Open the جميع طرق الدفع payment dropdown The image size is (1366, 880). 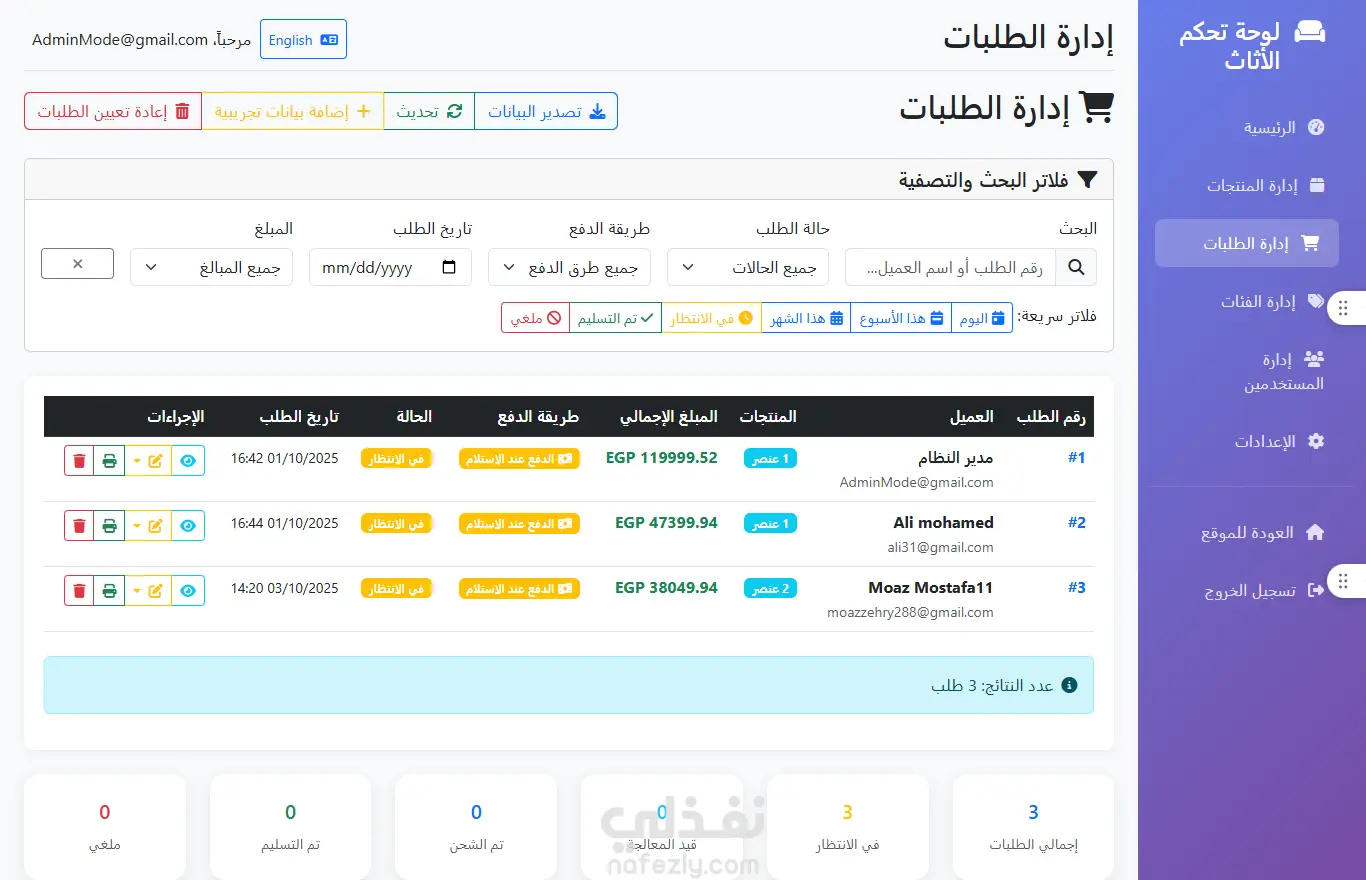[x=570, y=267]
